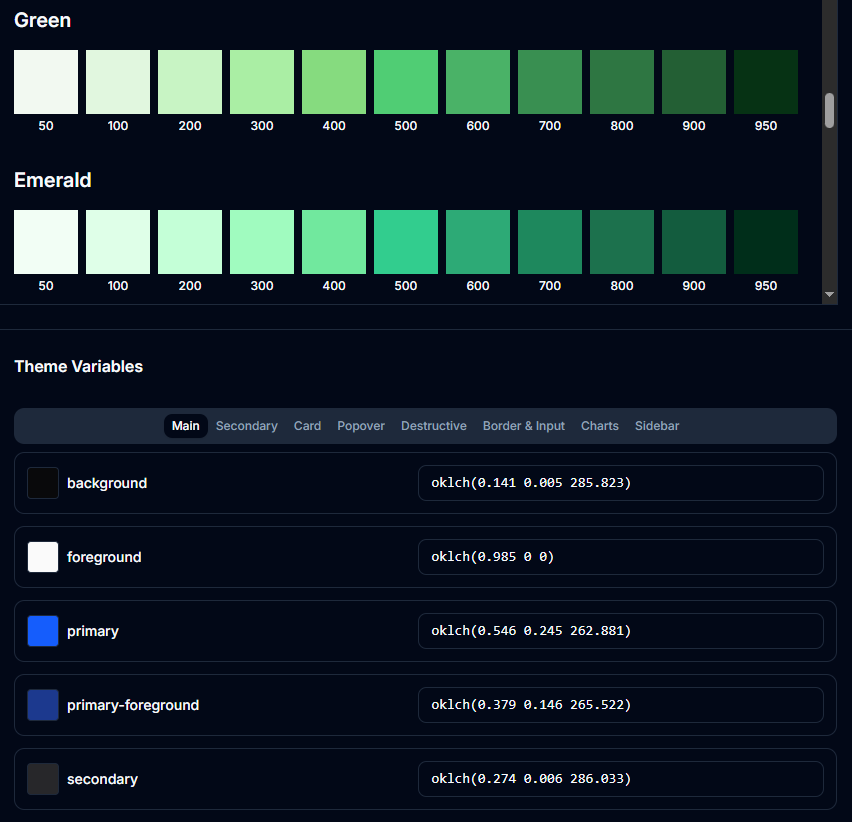The height and width of the screenshot is (822, 852).
Task: Choose the Emerald 950 swatch
Action: pos(766,242)
